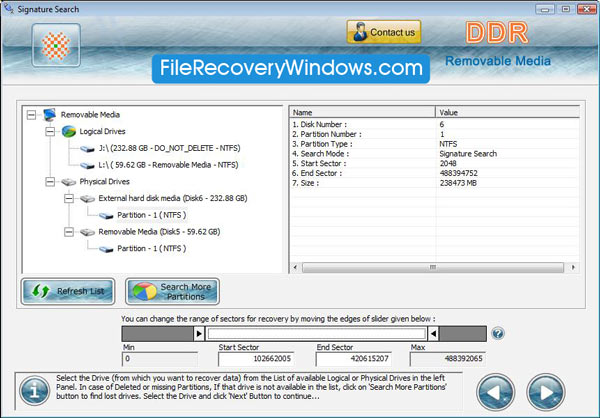
Task: Click the Value column header
Action: point(507,112)
